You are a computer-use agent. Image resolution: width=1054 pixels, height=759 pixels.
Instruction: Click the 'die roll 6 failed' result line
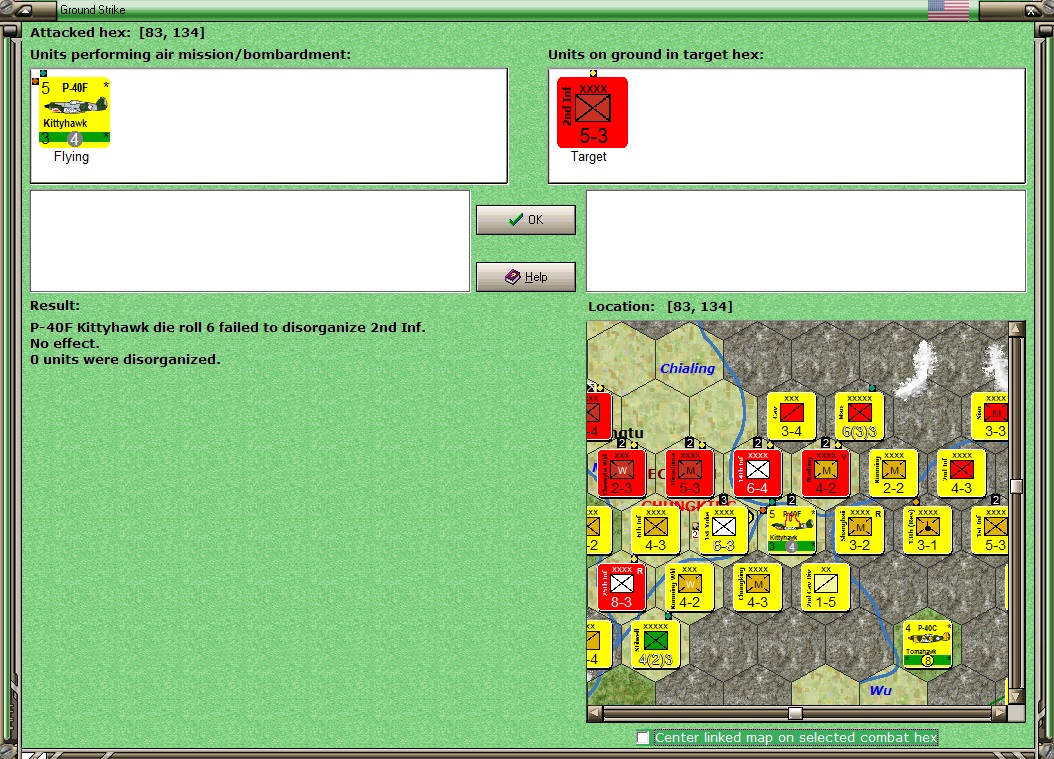coord(228,327)
